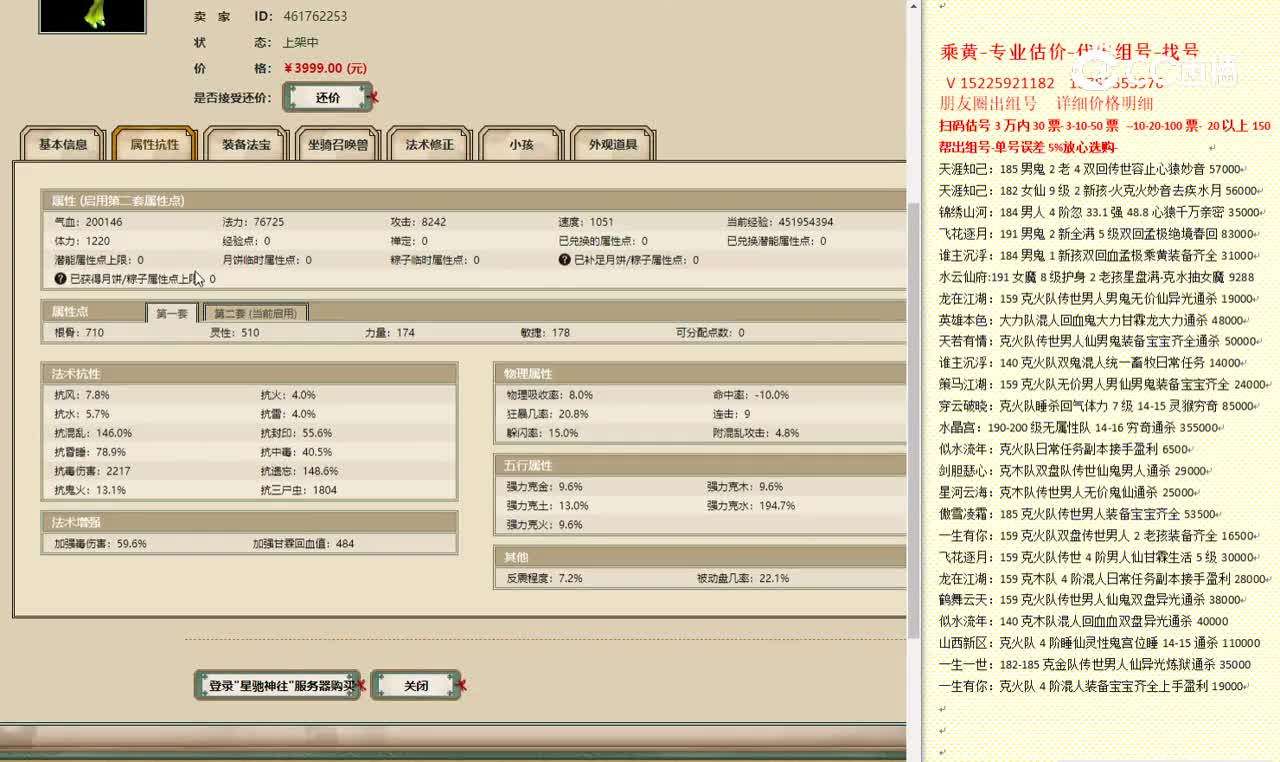Click the 敏捷: 178 value
The width and height of the screenshot is (1280, 762).
coord(545,332)
